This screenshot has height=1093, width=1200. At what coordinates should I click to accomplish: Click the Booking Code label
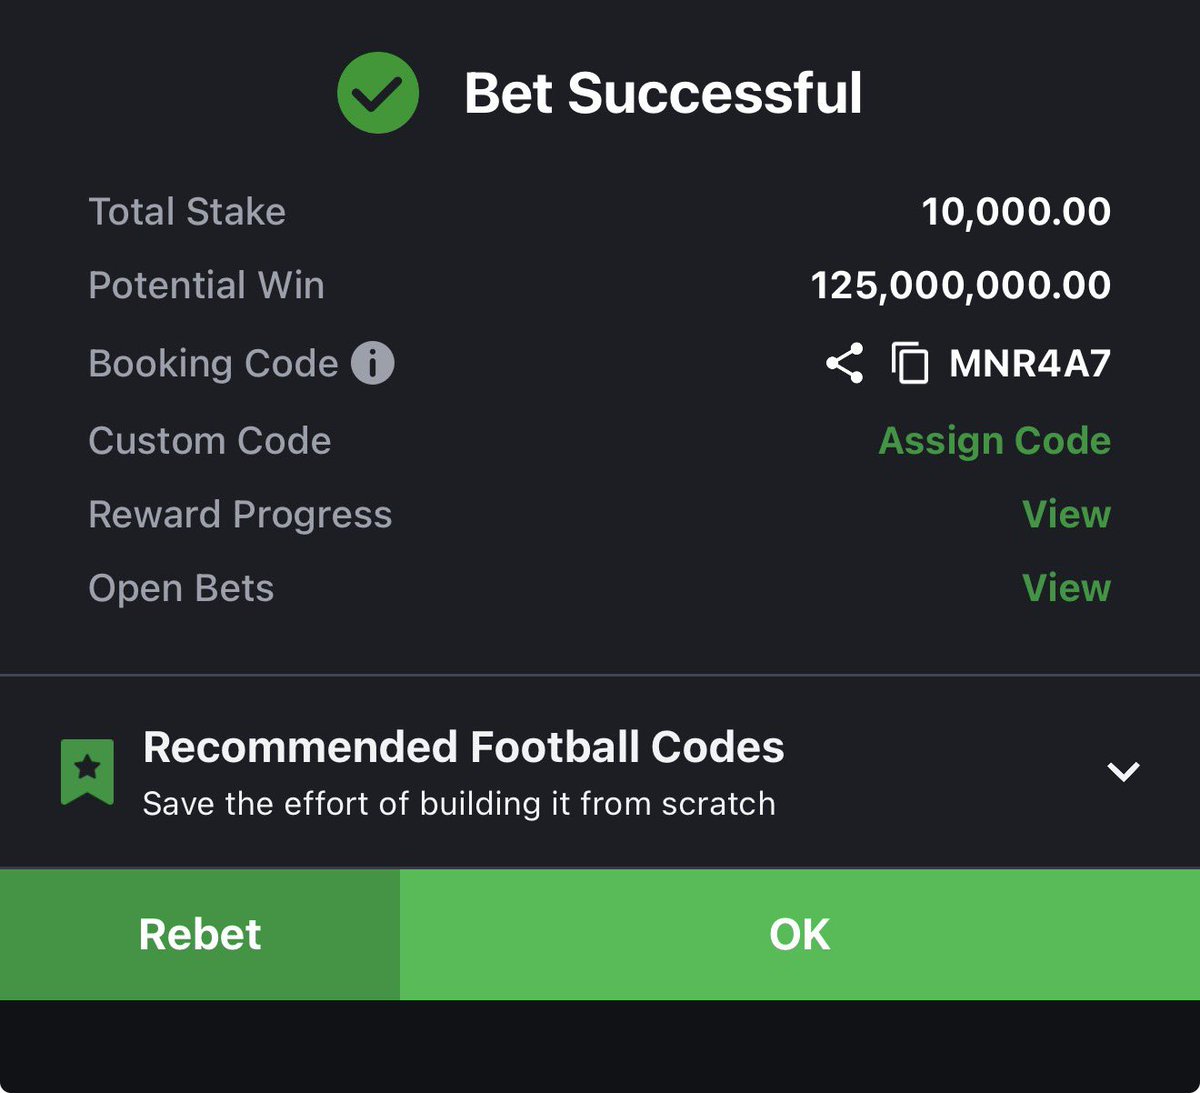tap(213, 363)
